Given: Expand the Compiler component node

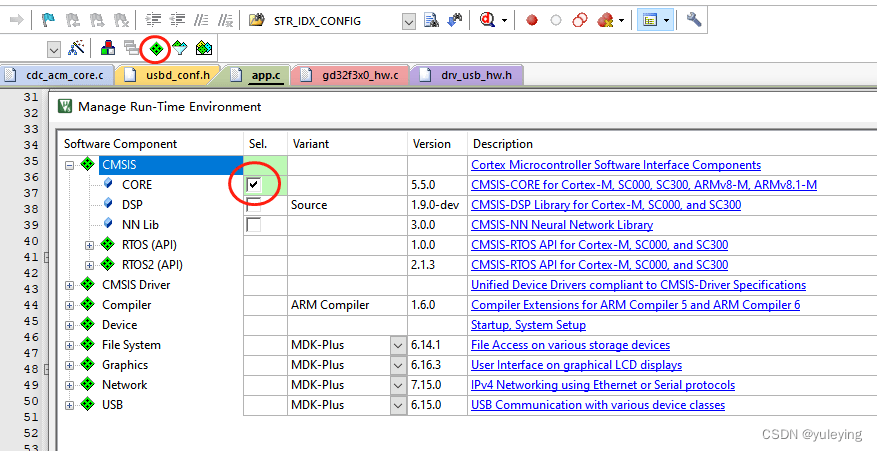Looking at the screenshot, I should coord(69,306).
